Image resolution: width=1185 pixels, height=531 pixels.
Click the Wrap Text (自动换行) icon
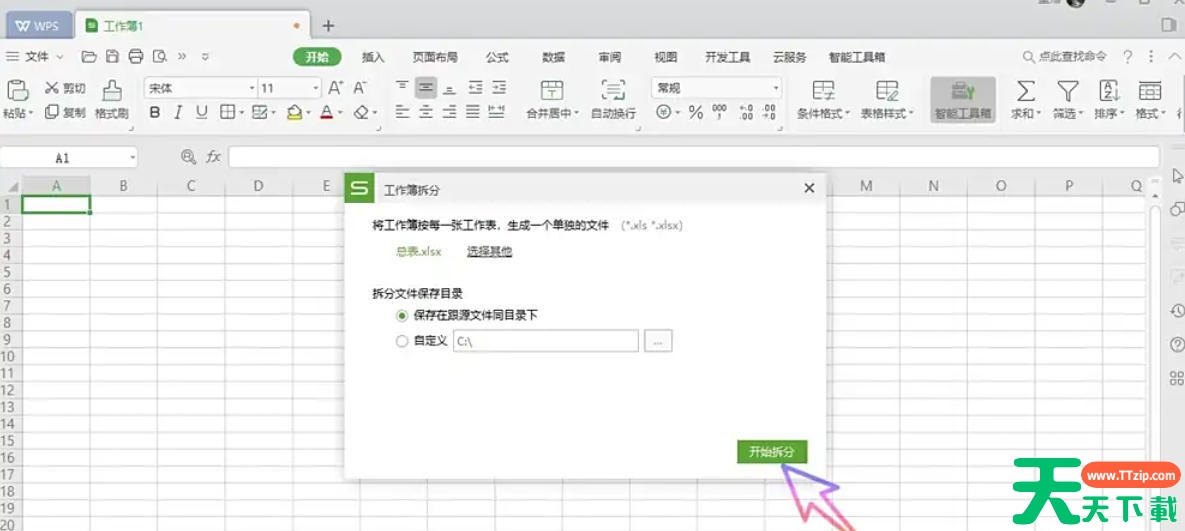[613, 90]
